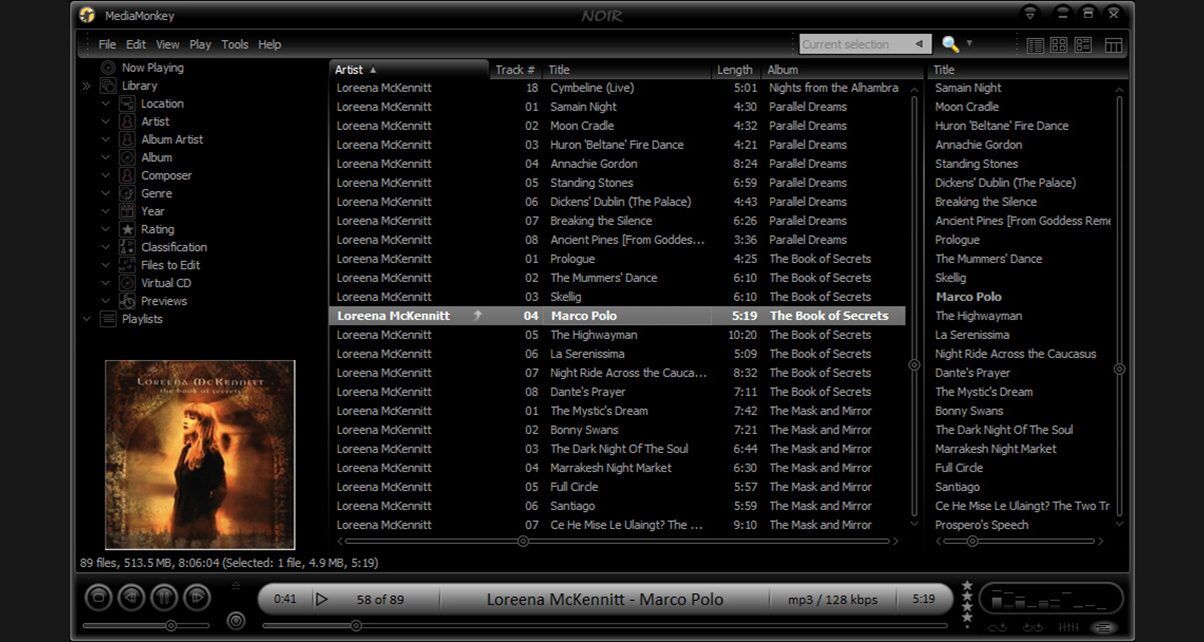Click the Album Artist icon
This screenshot has width=1204, height=642.
click(127, 140)
